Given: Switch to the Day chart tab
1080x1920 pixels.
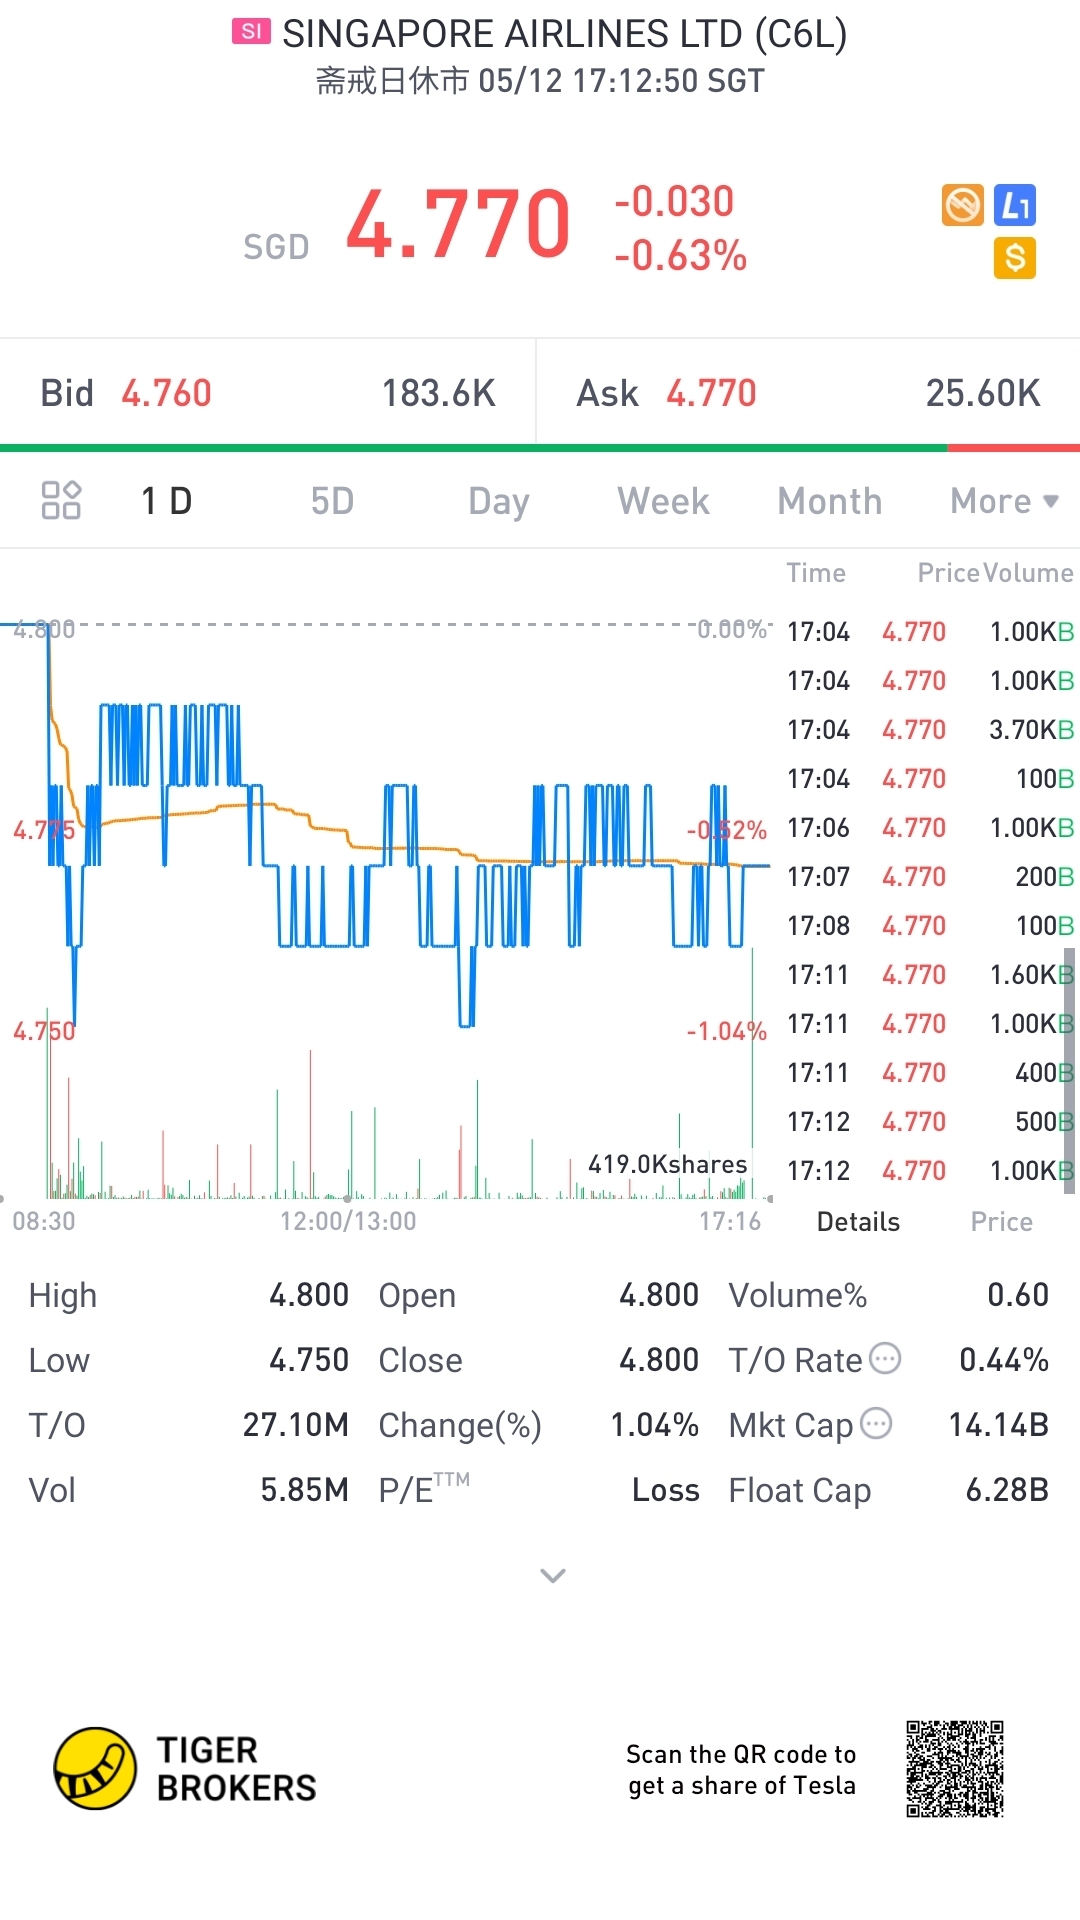Looking at the screenshot, I should pos(498,501).
